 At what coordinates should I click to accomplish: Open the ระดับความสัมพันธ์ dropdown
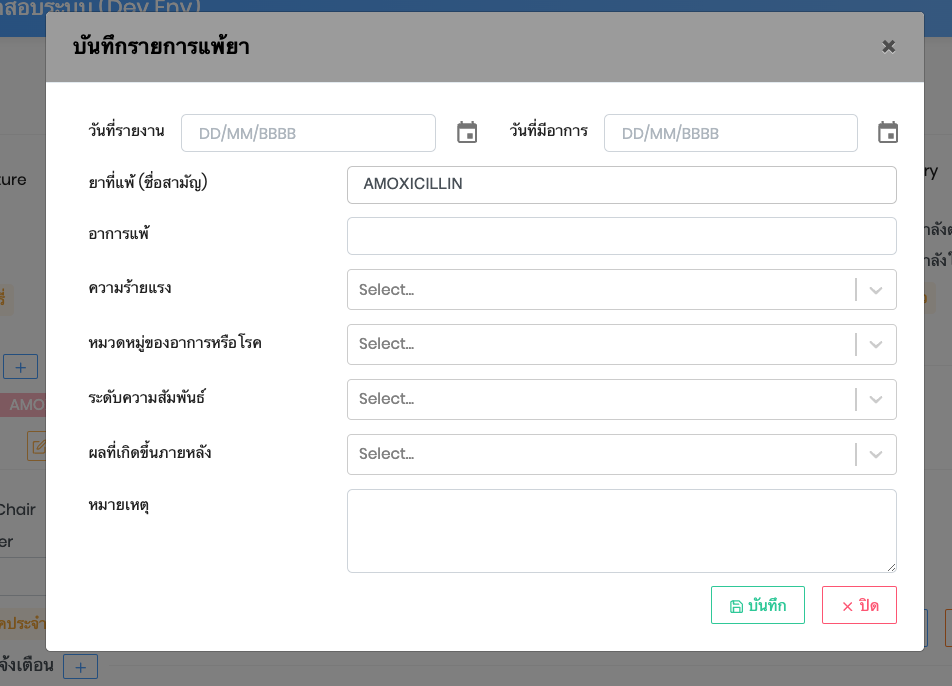coord(621,399)
